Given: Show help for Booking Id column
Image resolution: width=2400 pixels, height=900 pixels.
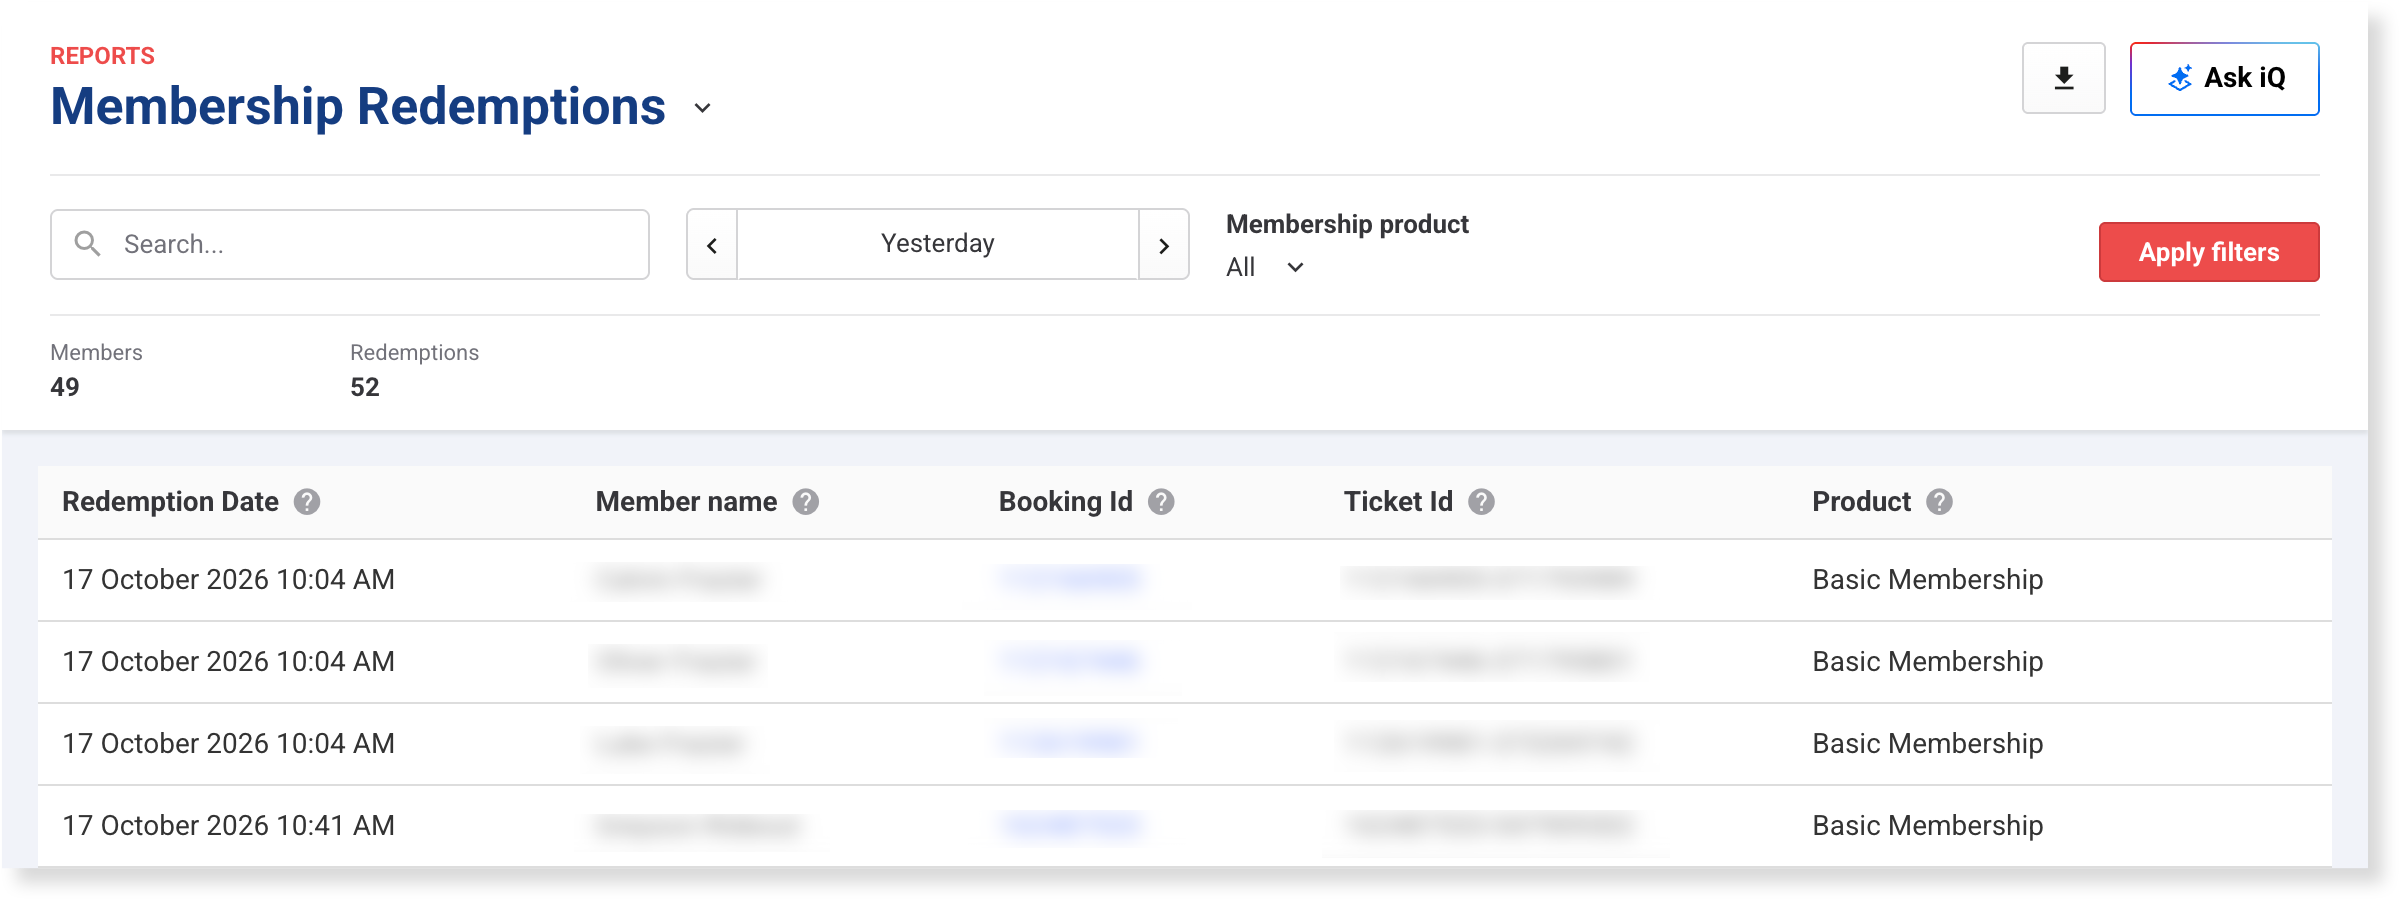Looking at the screenshot, I should tap(1161, 502).
